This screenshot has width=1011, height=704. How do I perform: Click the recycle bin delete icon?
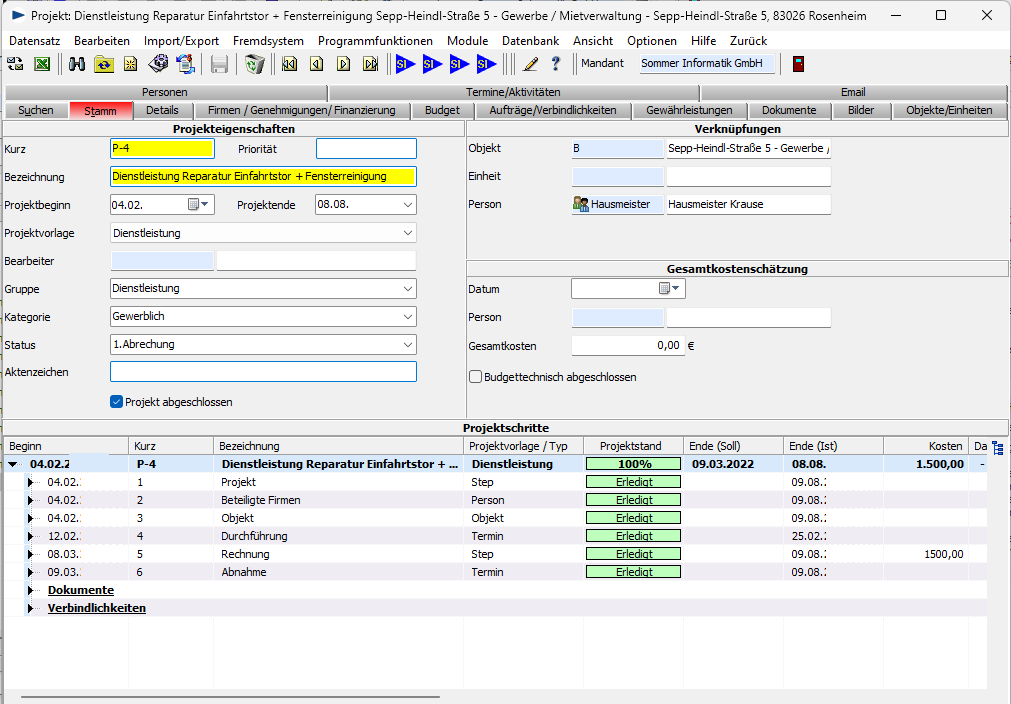coord(255,64)
